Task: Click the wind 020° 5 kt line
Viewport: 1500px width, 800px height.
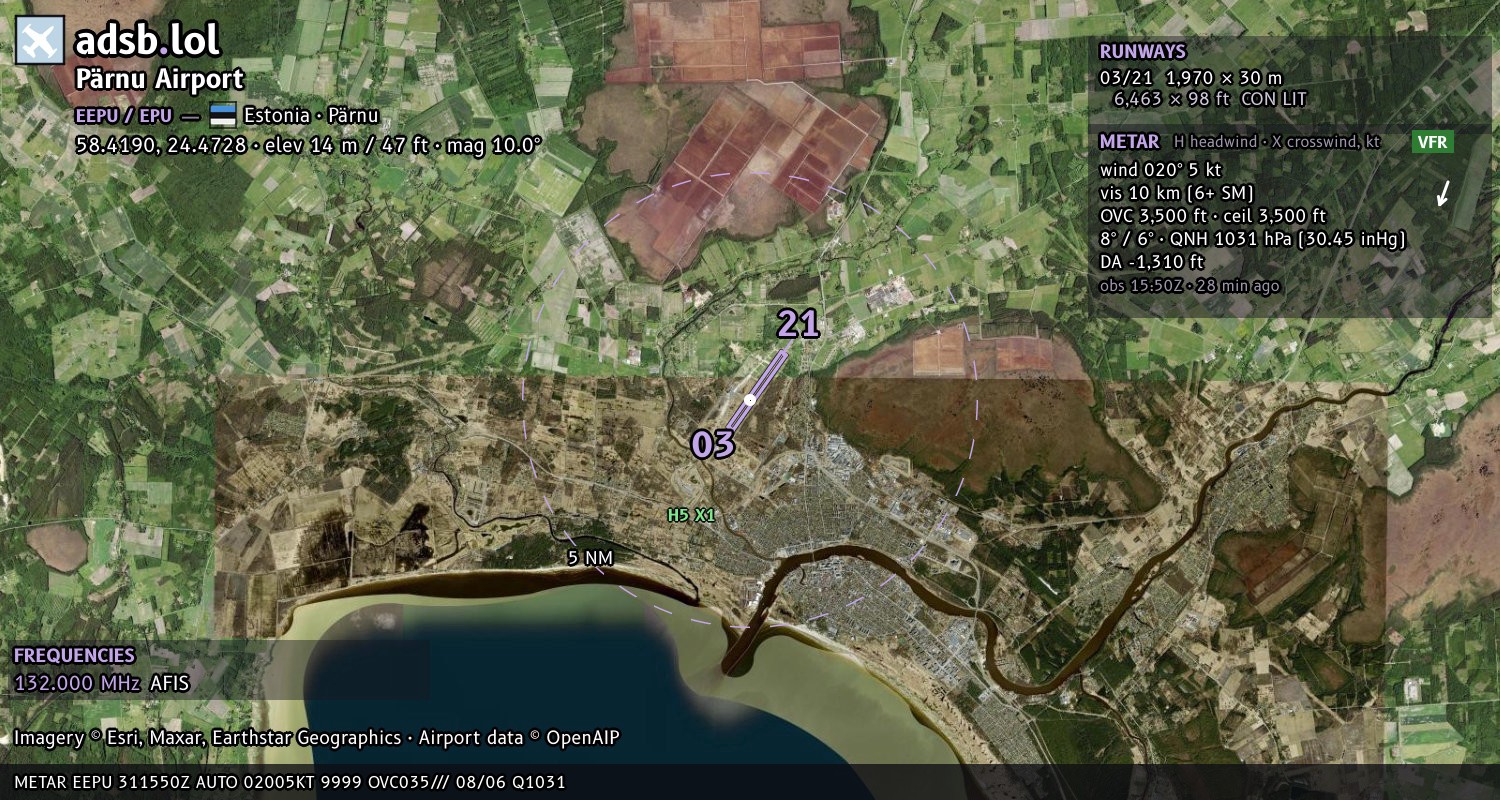Action: click(x=1160, y=169)
